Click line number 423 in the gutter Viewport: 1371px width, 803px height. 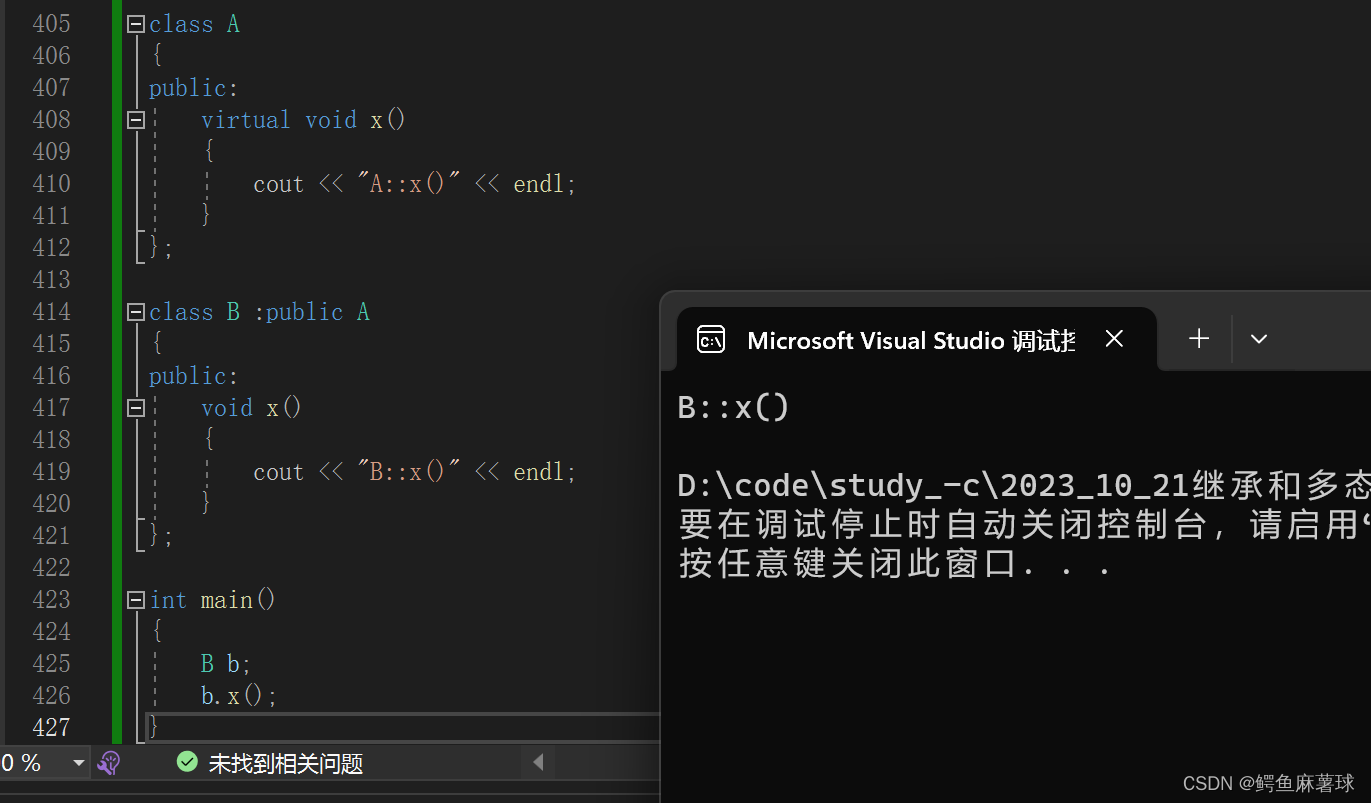pos(52,600)
